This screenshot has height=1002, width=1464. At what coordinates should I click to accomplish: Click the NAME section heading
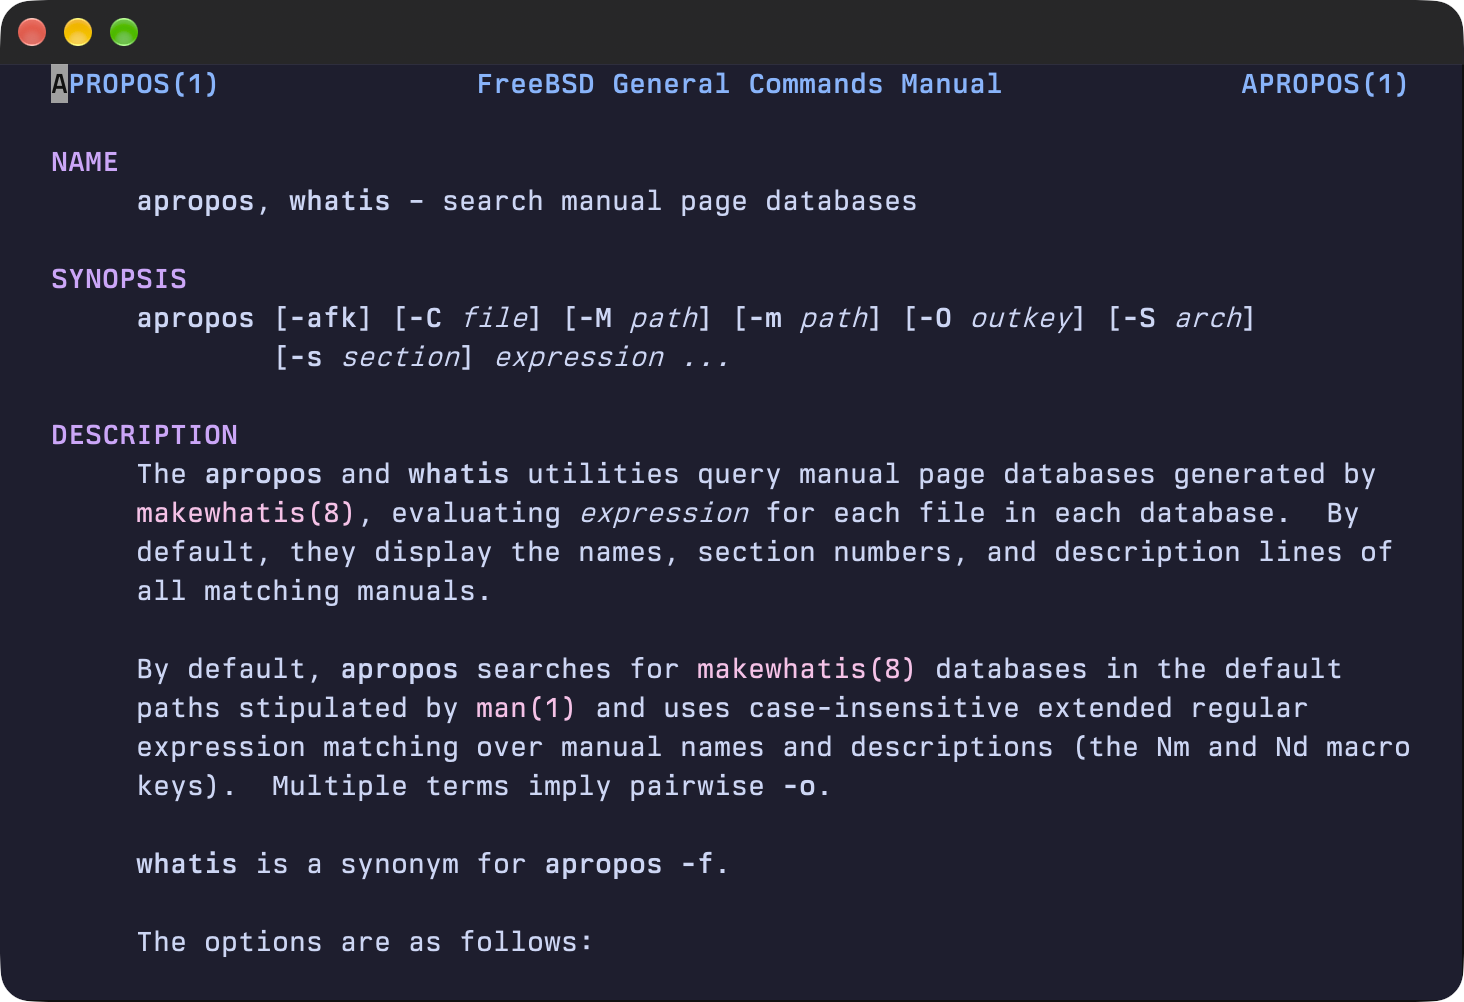click(85, 162)
